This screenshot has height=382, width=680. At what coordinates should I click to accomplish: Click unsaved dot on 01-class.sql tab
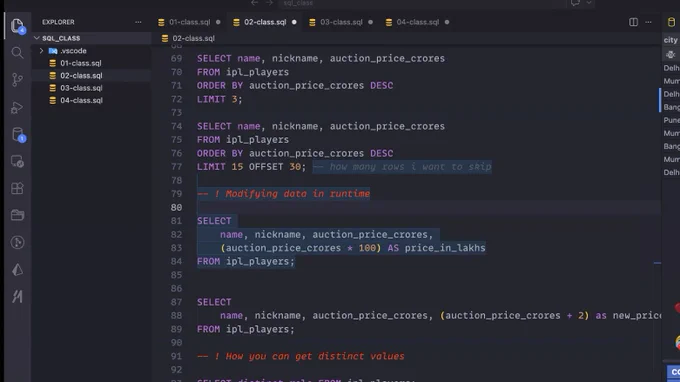click(218, 22)
